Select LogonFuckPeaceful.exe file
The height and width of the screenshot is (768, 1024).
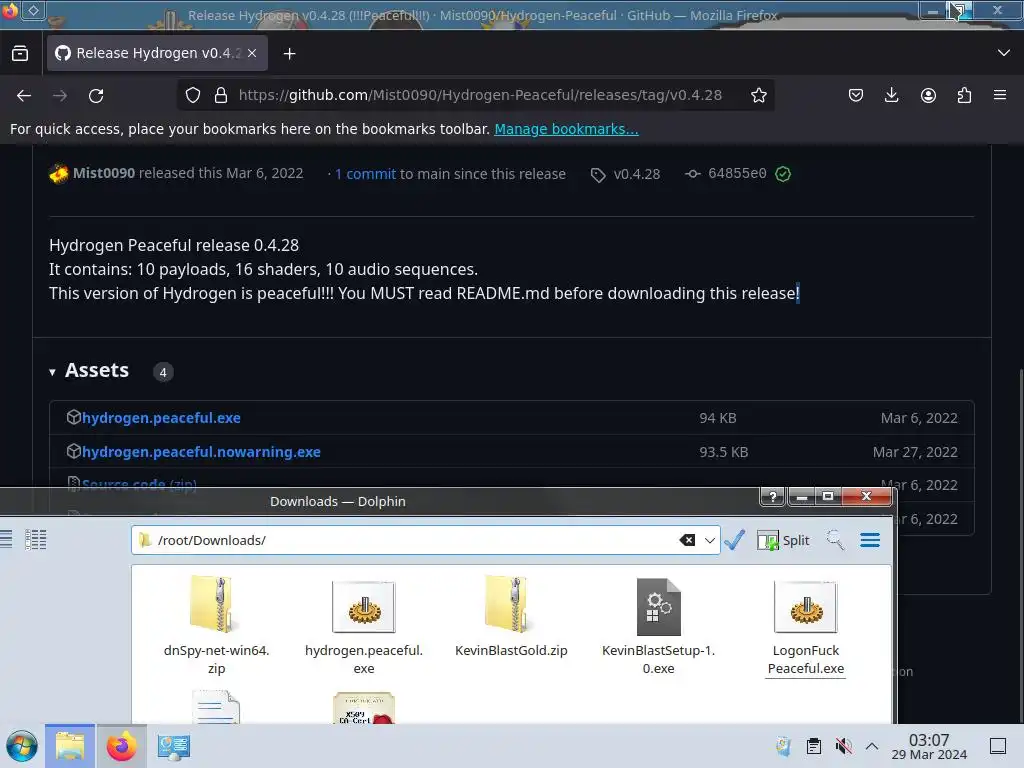tap(805, 626)
